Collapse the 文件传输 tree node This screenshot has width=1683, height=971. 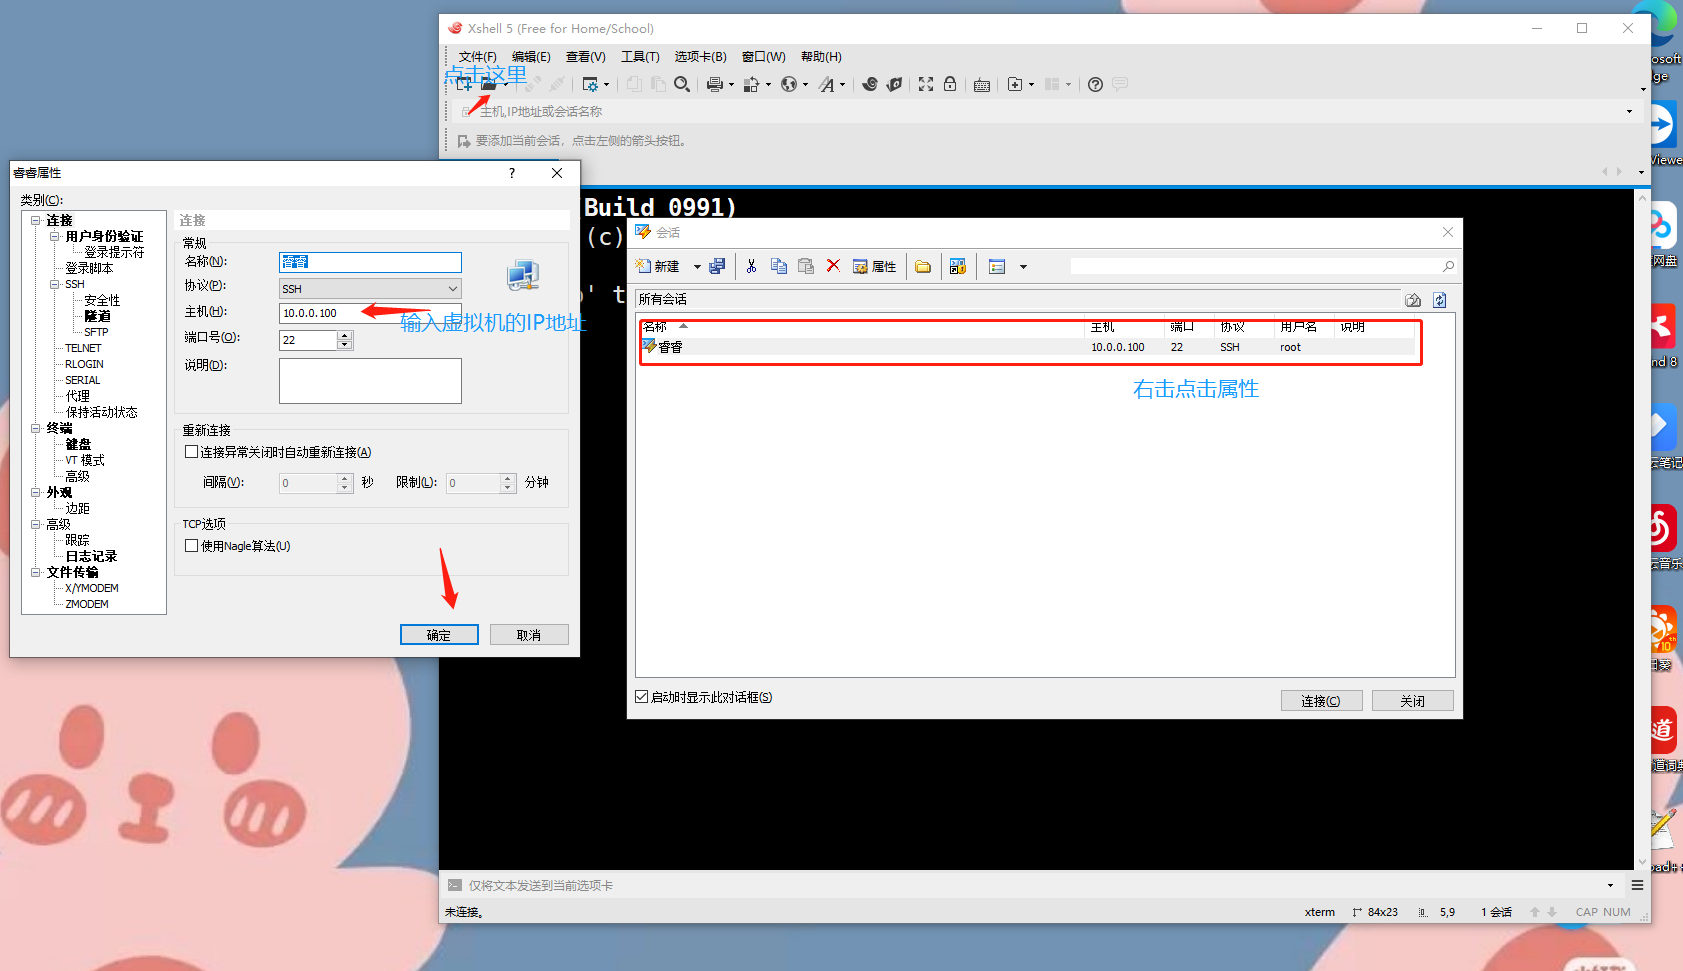point(36,572)
